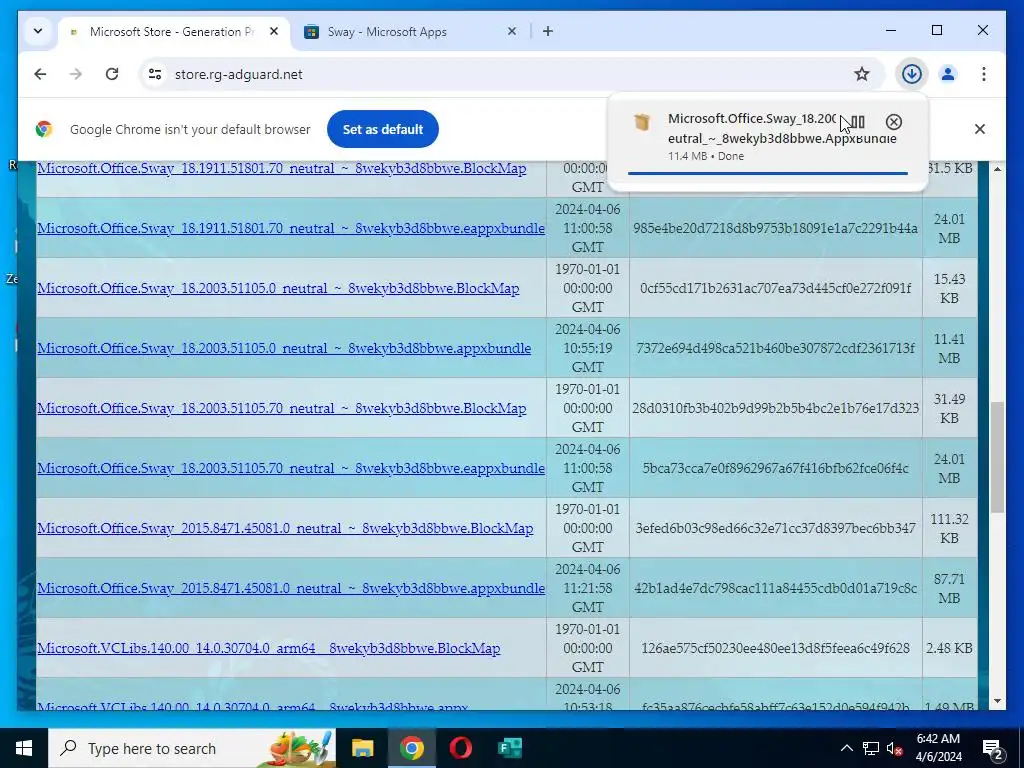Image resolution: width=1024 pixels, height=768 pixels.
Task: Click the Chrome taskbar icon
Action: tap(411, 748)
